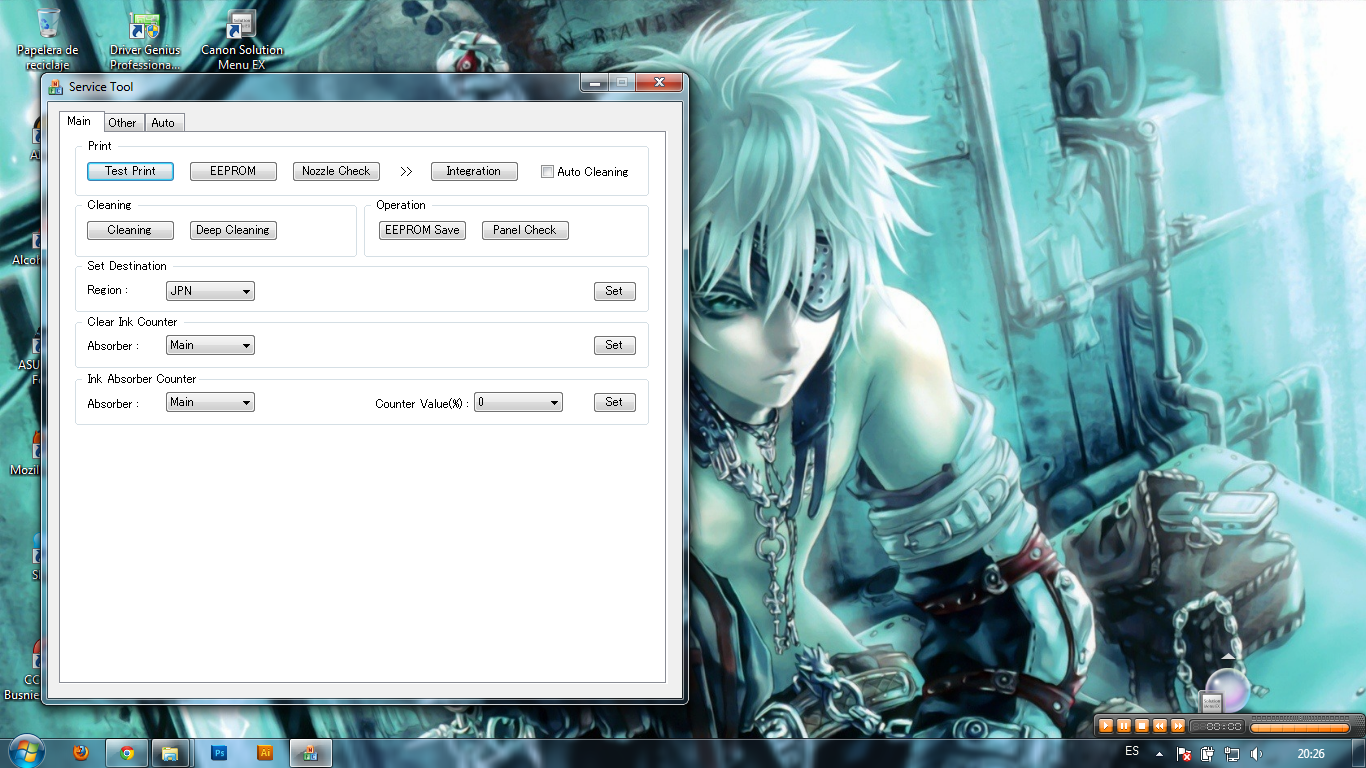Launch Photoshop from the taskbar
1366x768 pixels.
pos(219,753)
